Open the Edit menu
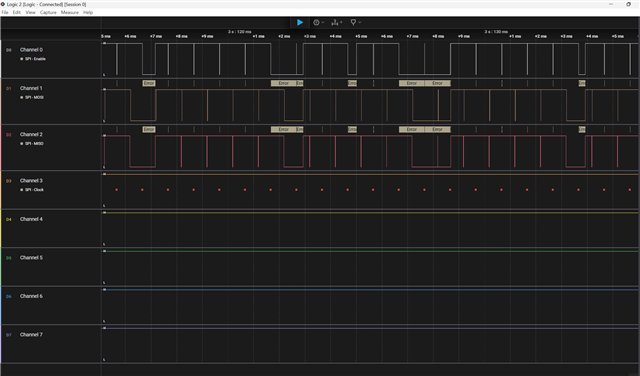 coord(16,12)
